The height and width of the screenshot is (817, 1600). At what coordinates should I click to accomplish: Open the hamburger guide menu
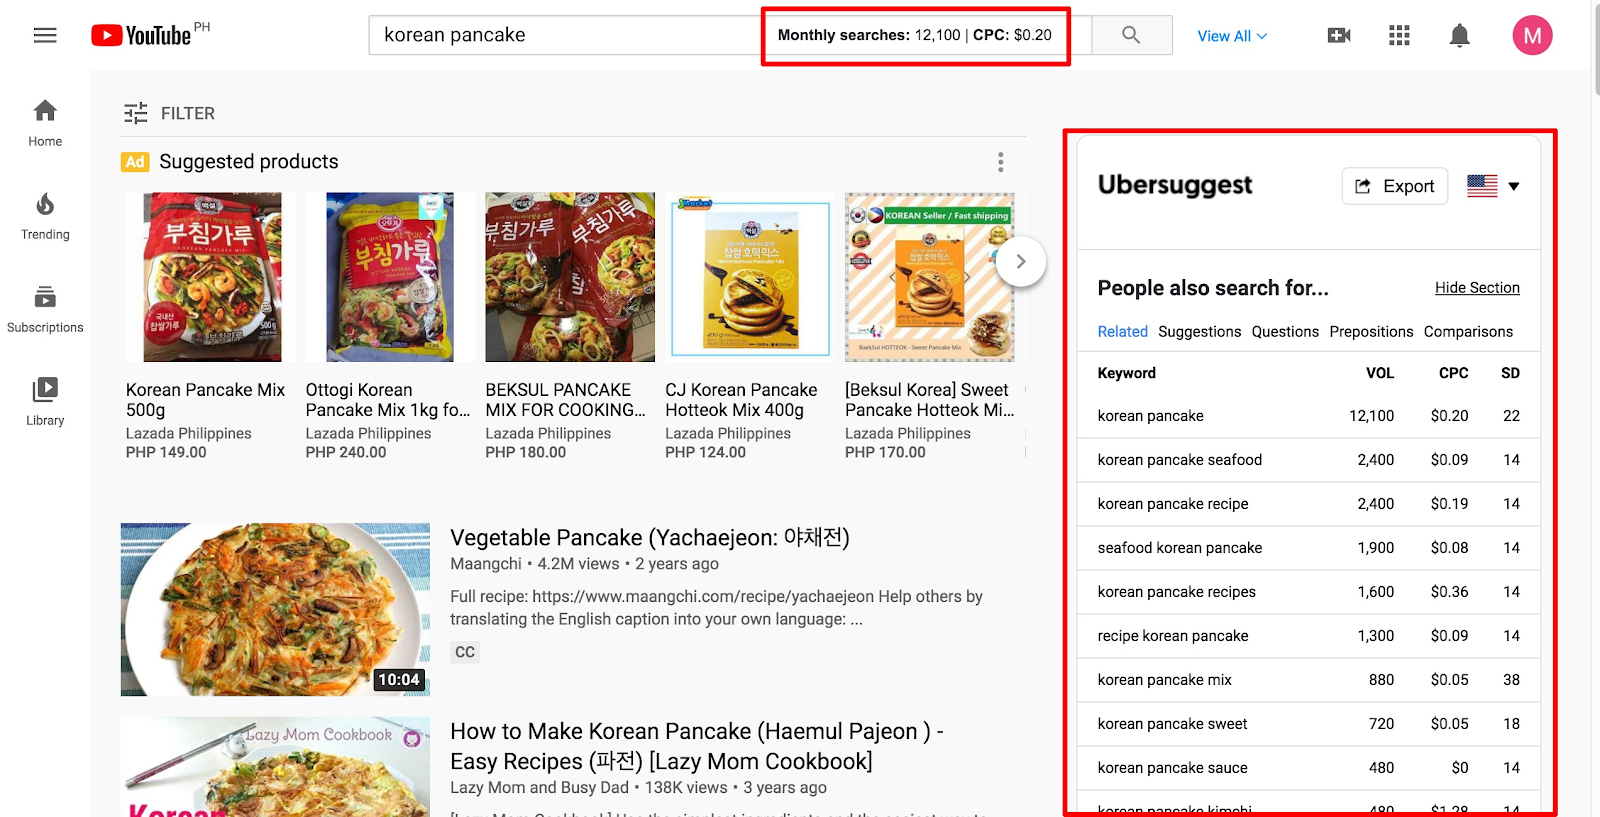coord(45,35)
